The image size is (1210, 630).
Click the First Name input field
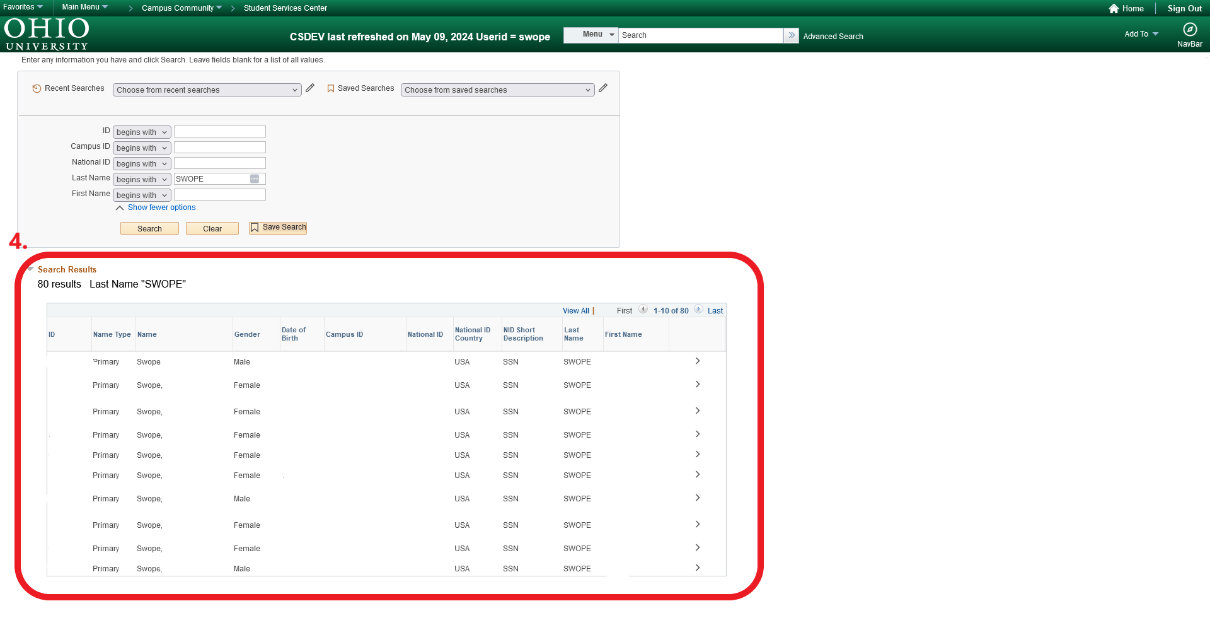click(219, 195)
